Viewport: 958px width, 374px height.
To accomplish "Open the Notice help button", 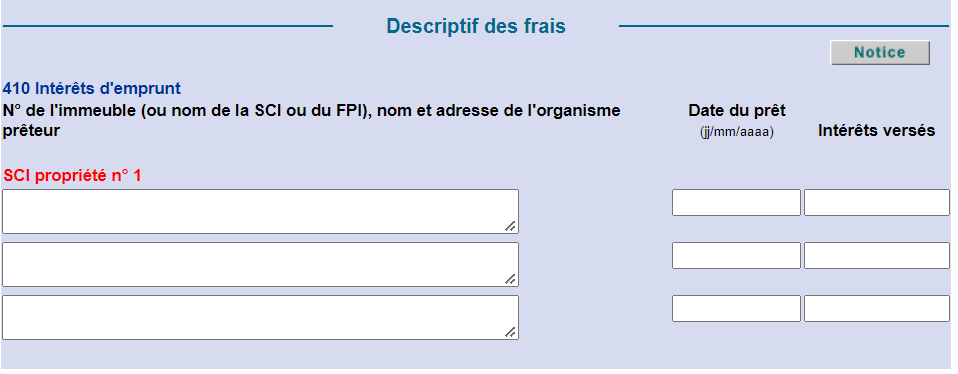I will [880, 53].
